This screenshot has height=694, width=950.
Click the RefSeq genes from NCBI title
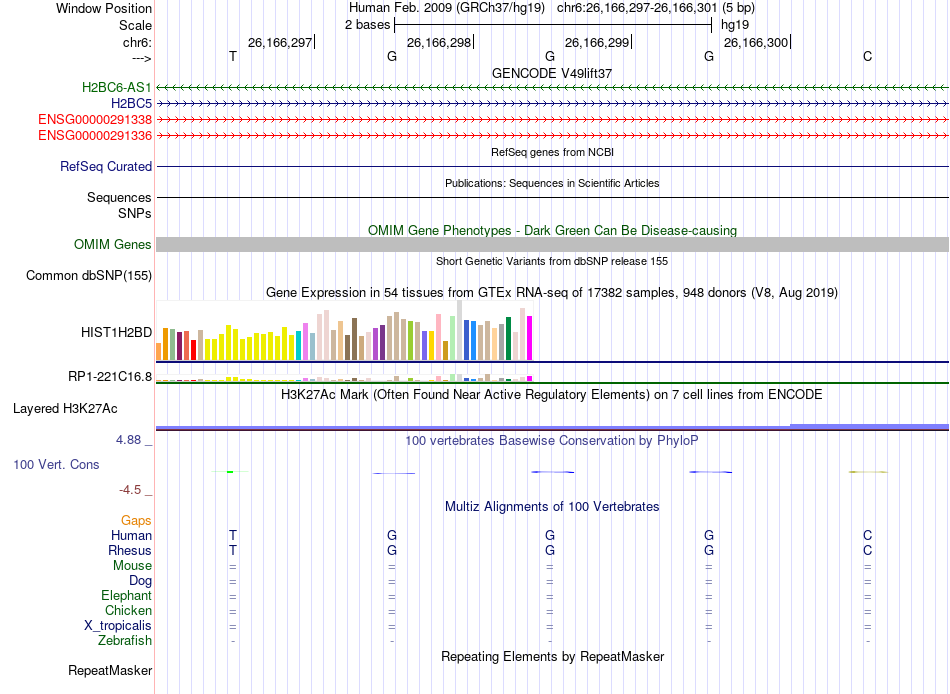[x=552, y=152]
